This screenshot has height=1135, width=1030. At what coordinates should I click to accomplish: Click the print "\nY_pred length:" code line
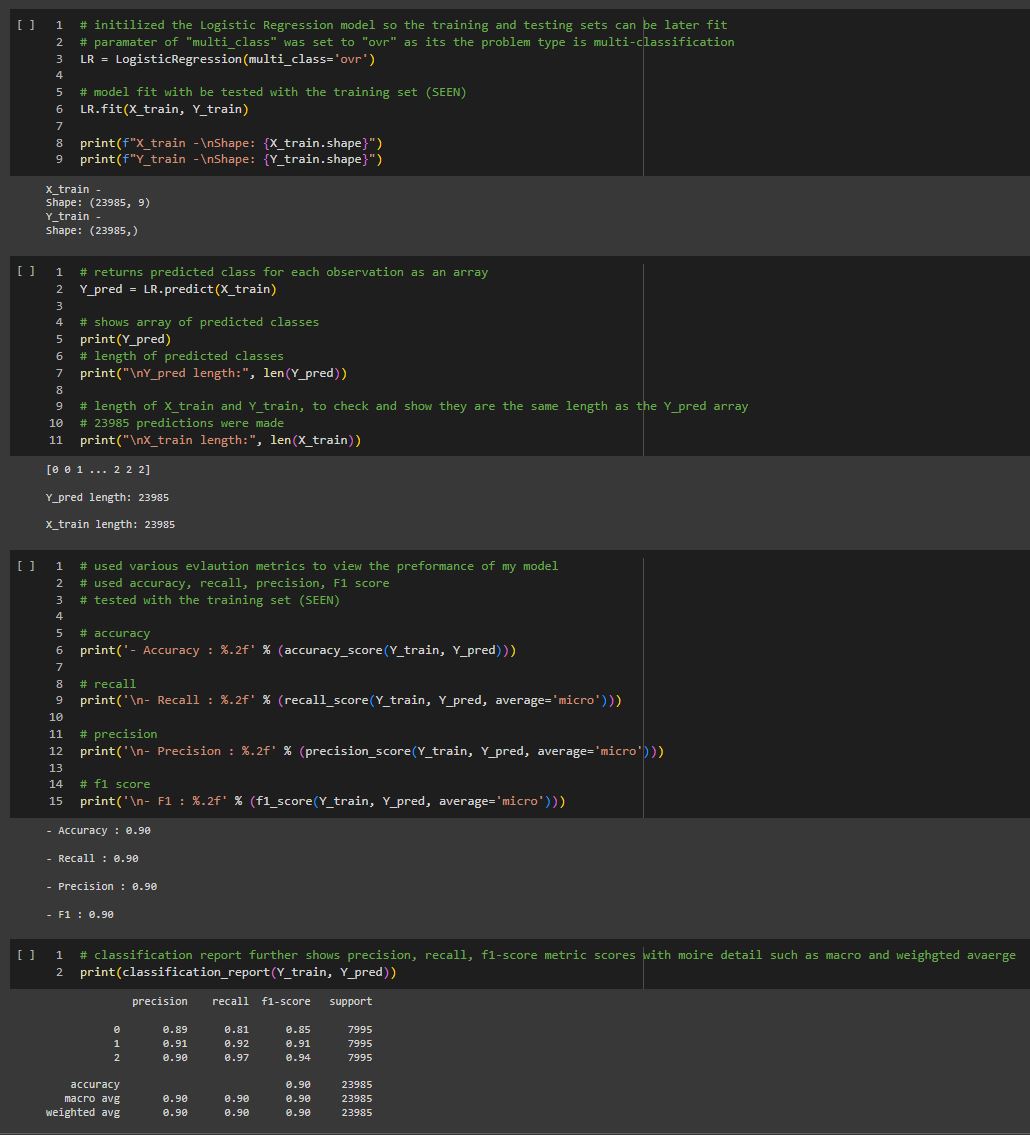click(214, 373)
